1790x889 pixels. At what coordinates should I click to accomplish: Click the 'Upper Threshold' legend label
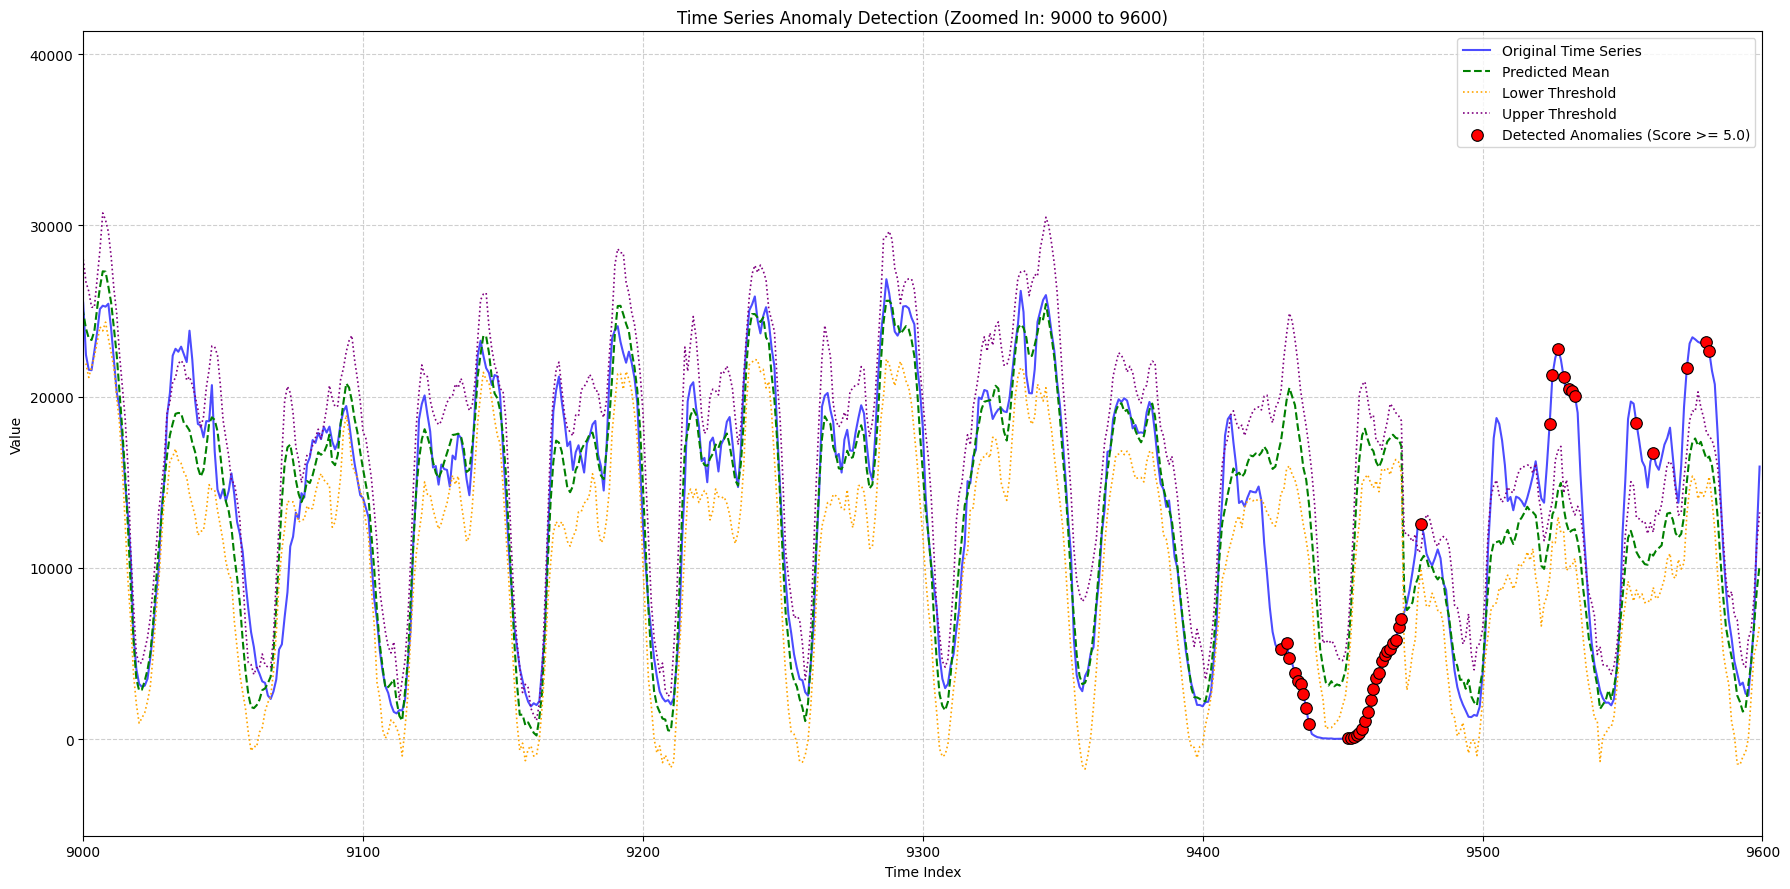point(1559,114)
